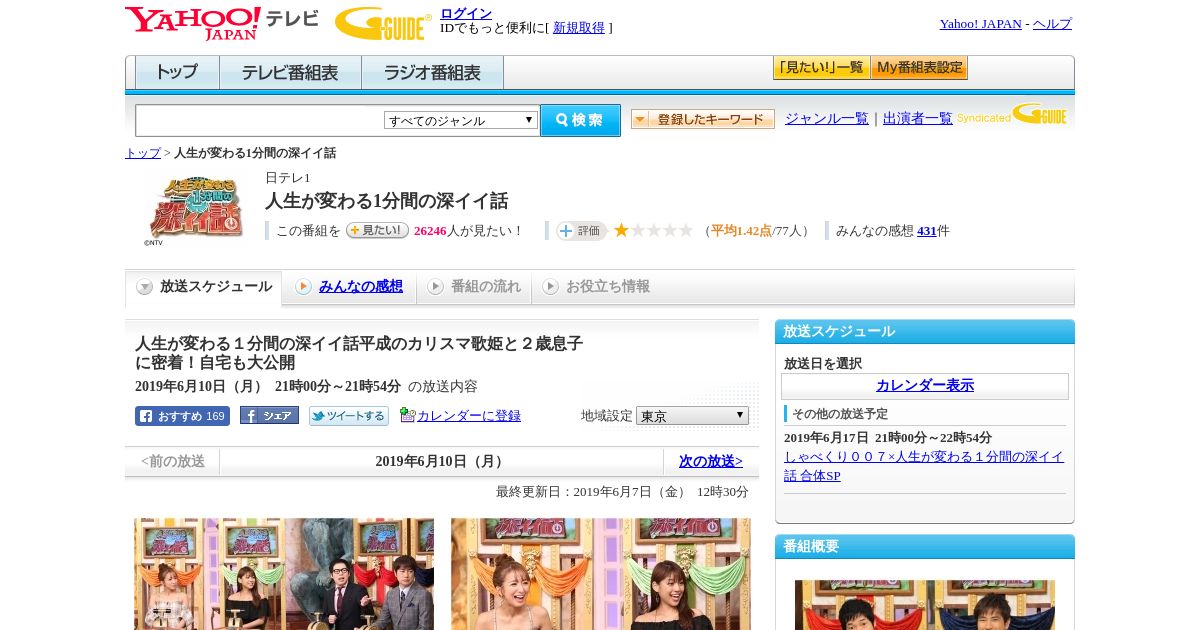
Task: Click the <前の放送 button
Action: [173, 461]
